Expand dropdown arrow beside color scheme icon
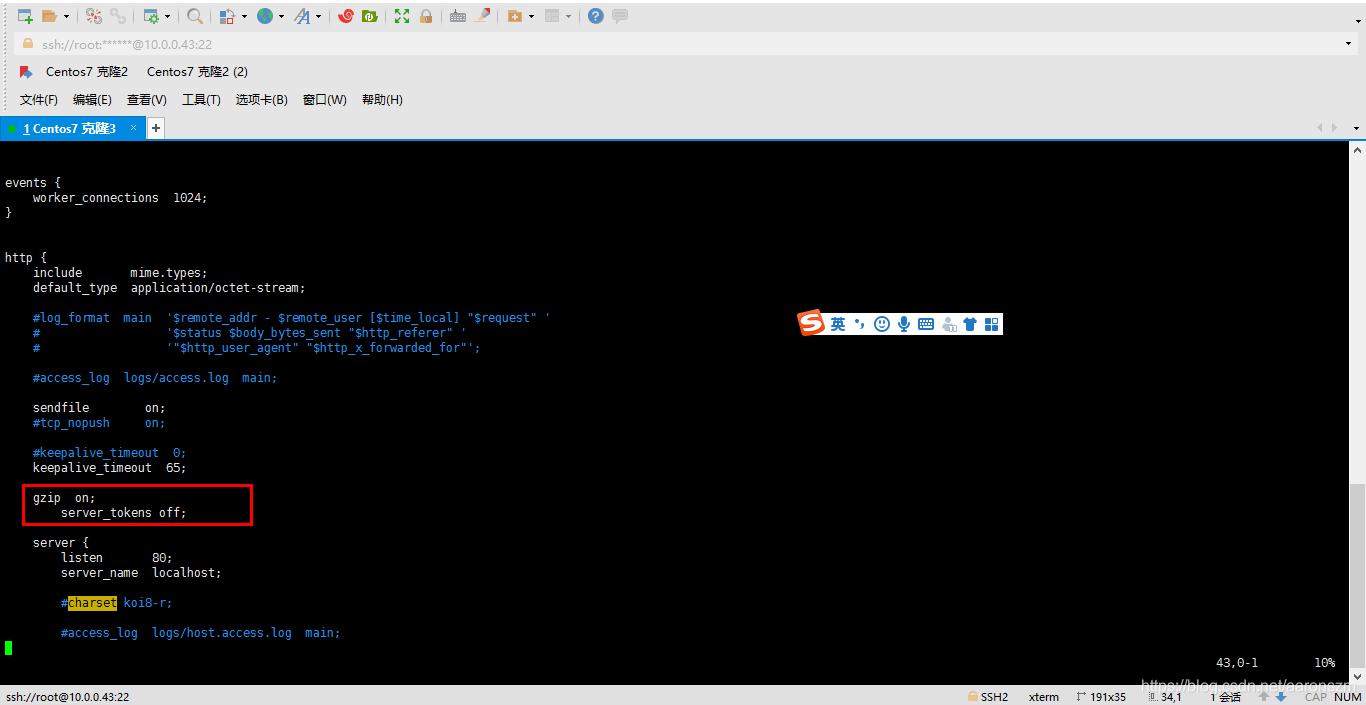 click(243, 16)
